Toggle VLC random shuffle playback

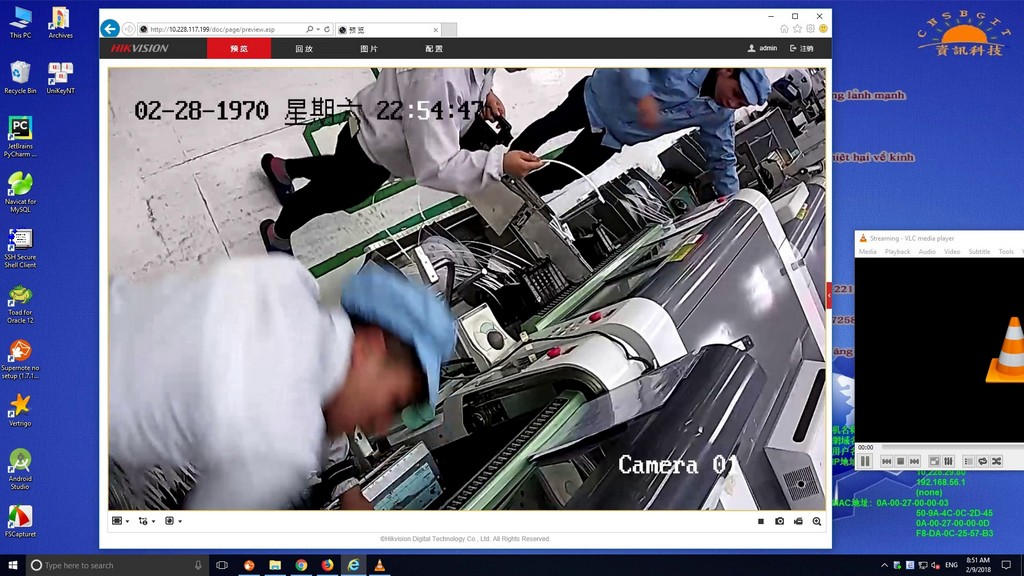pos(996,461)
